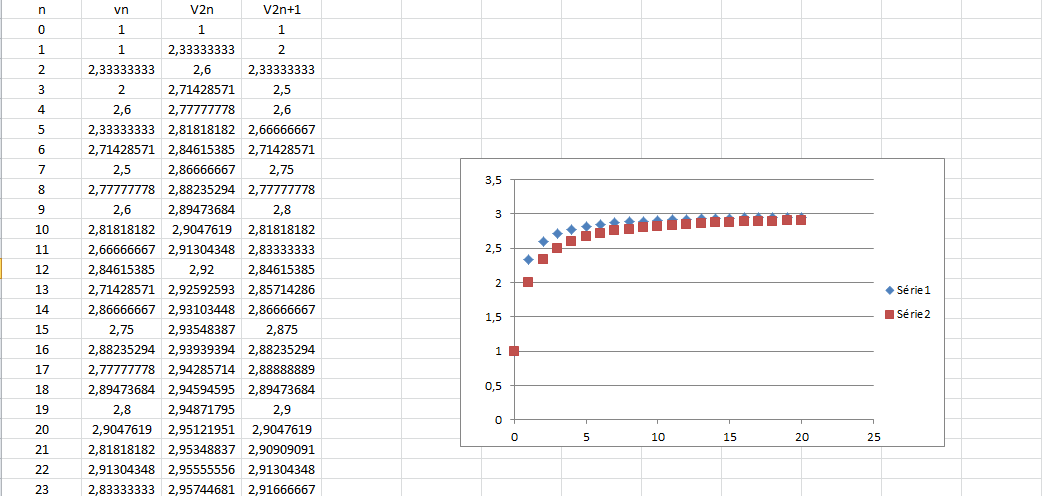Select the 'vn' column header cell

click(122, 10)
